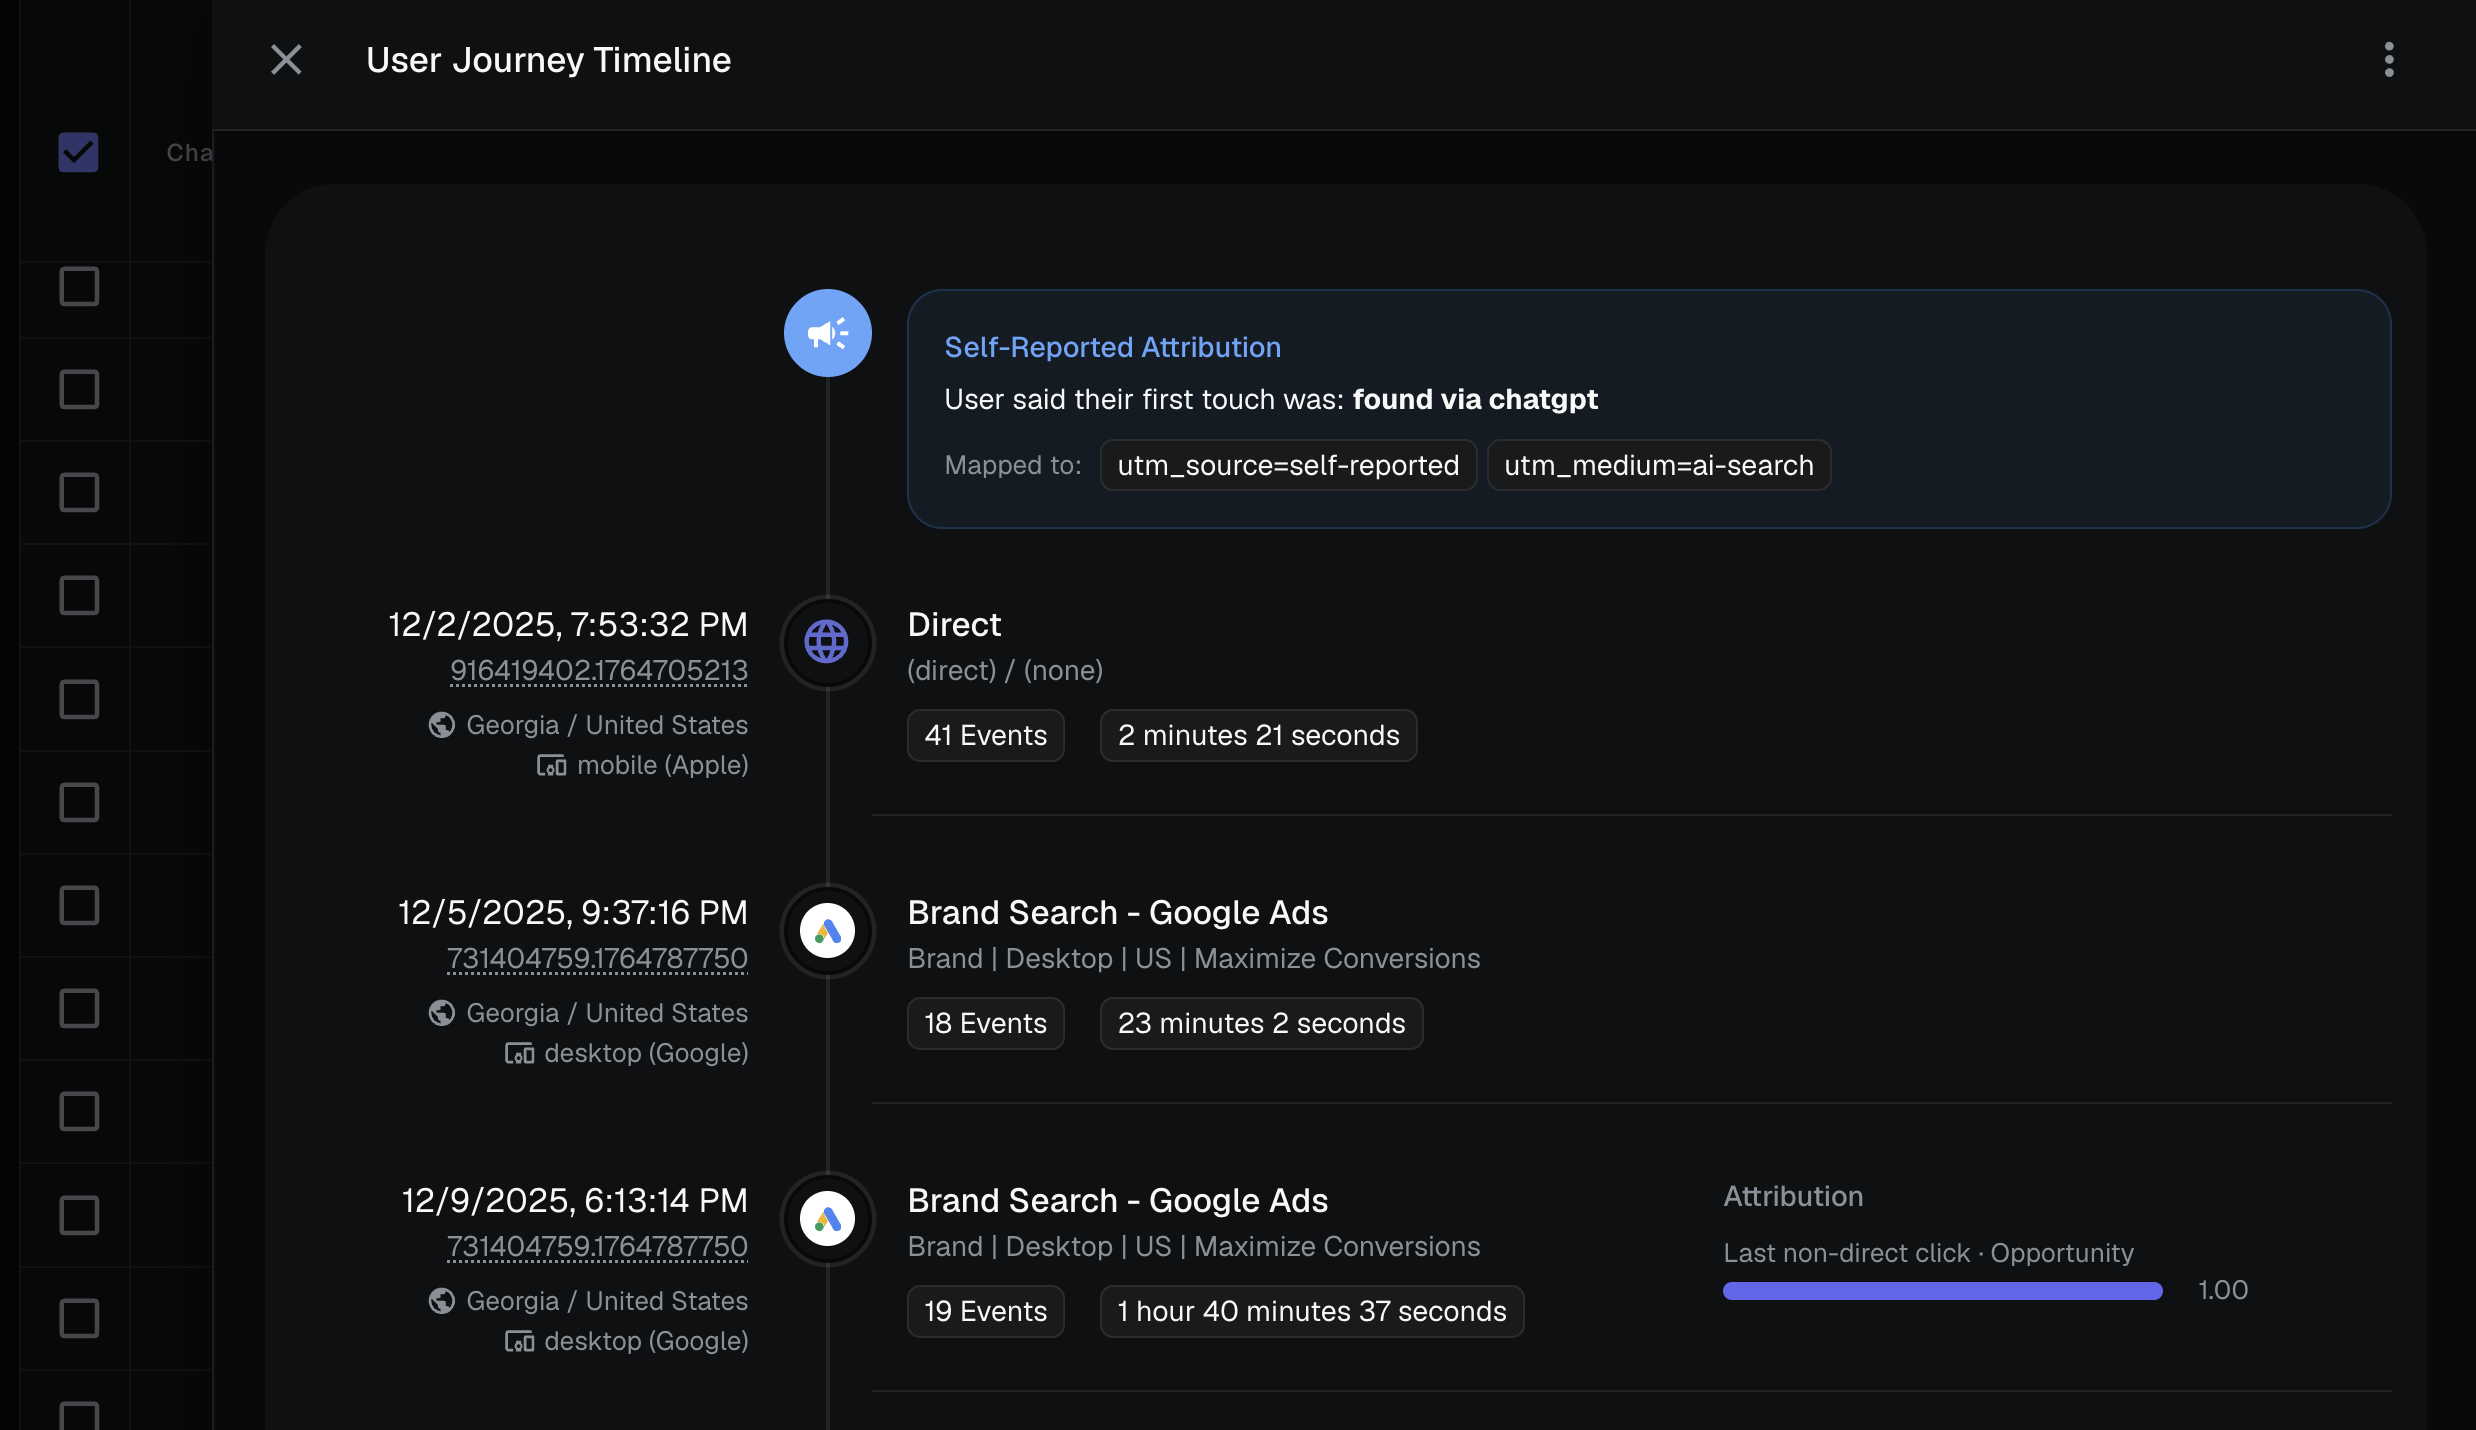The height and width of the screenshot is (1430, 2476).
Task: Click the 12/9/2025, 6:13:14 PM timestamp
Action: (x=575, y=1200)
